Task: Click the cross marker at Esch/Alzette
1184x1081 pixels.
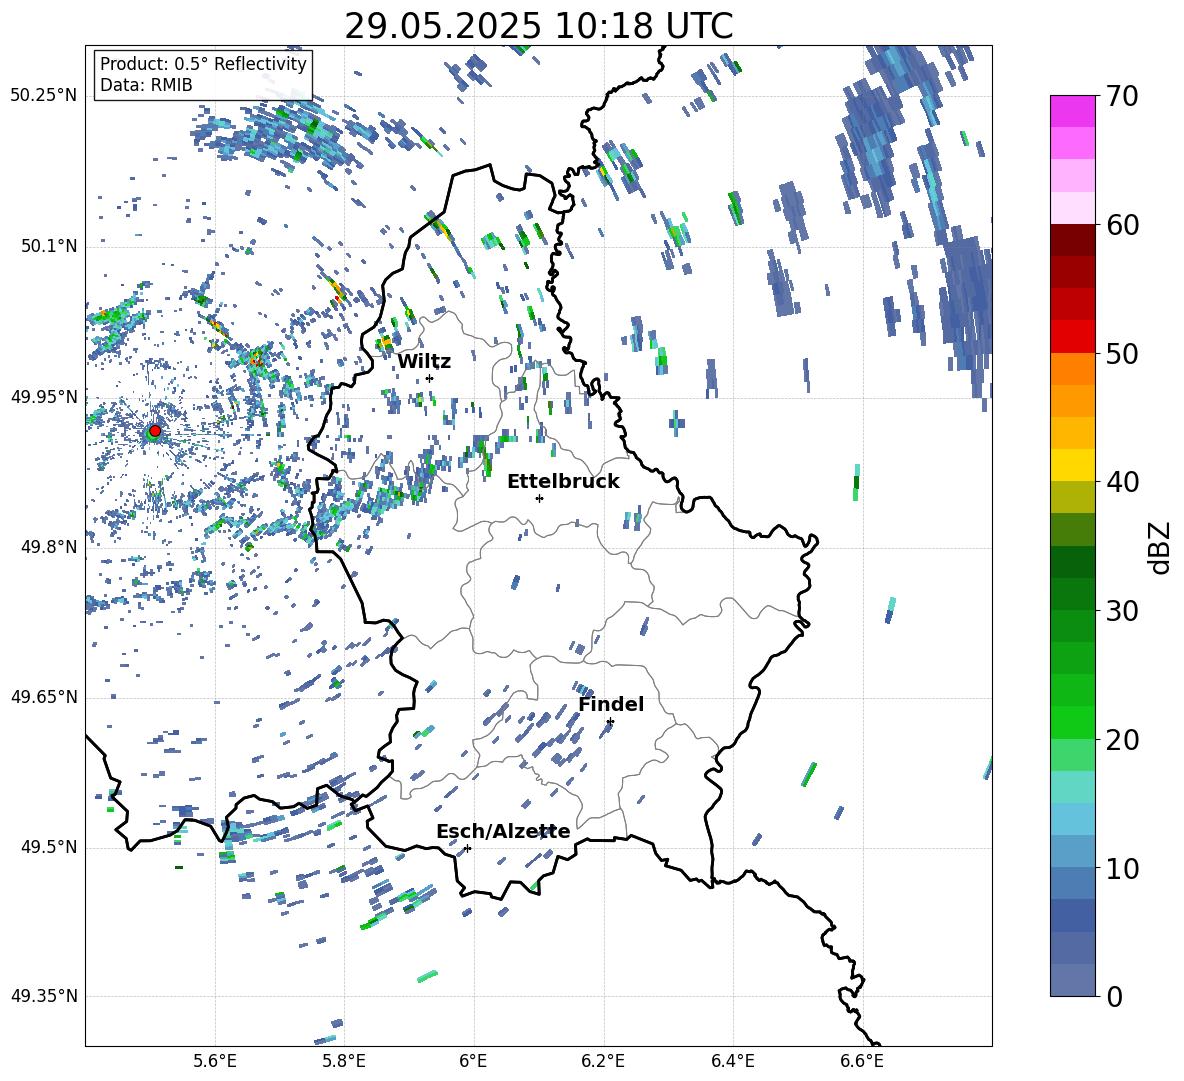Action: pos(467,848)
